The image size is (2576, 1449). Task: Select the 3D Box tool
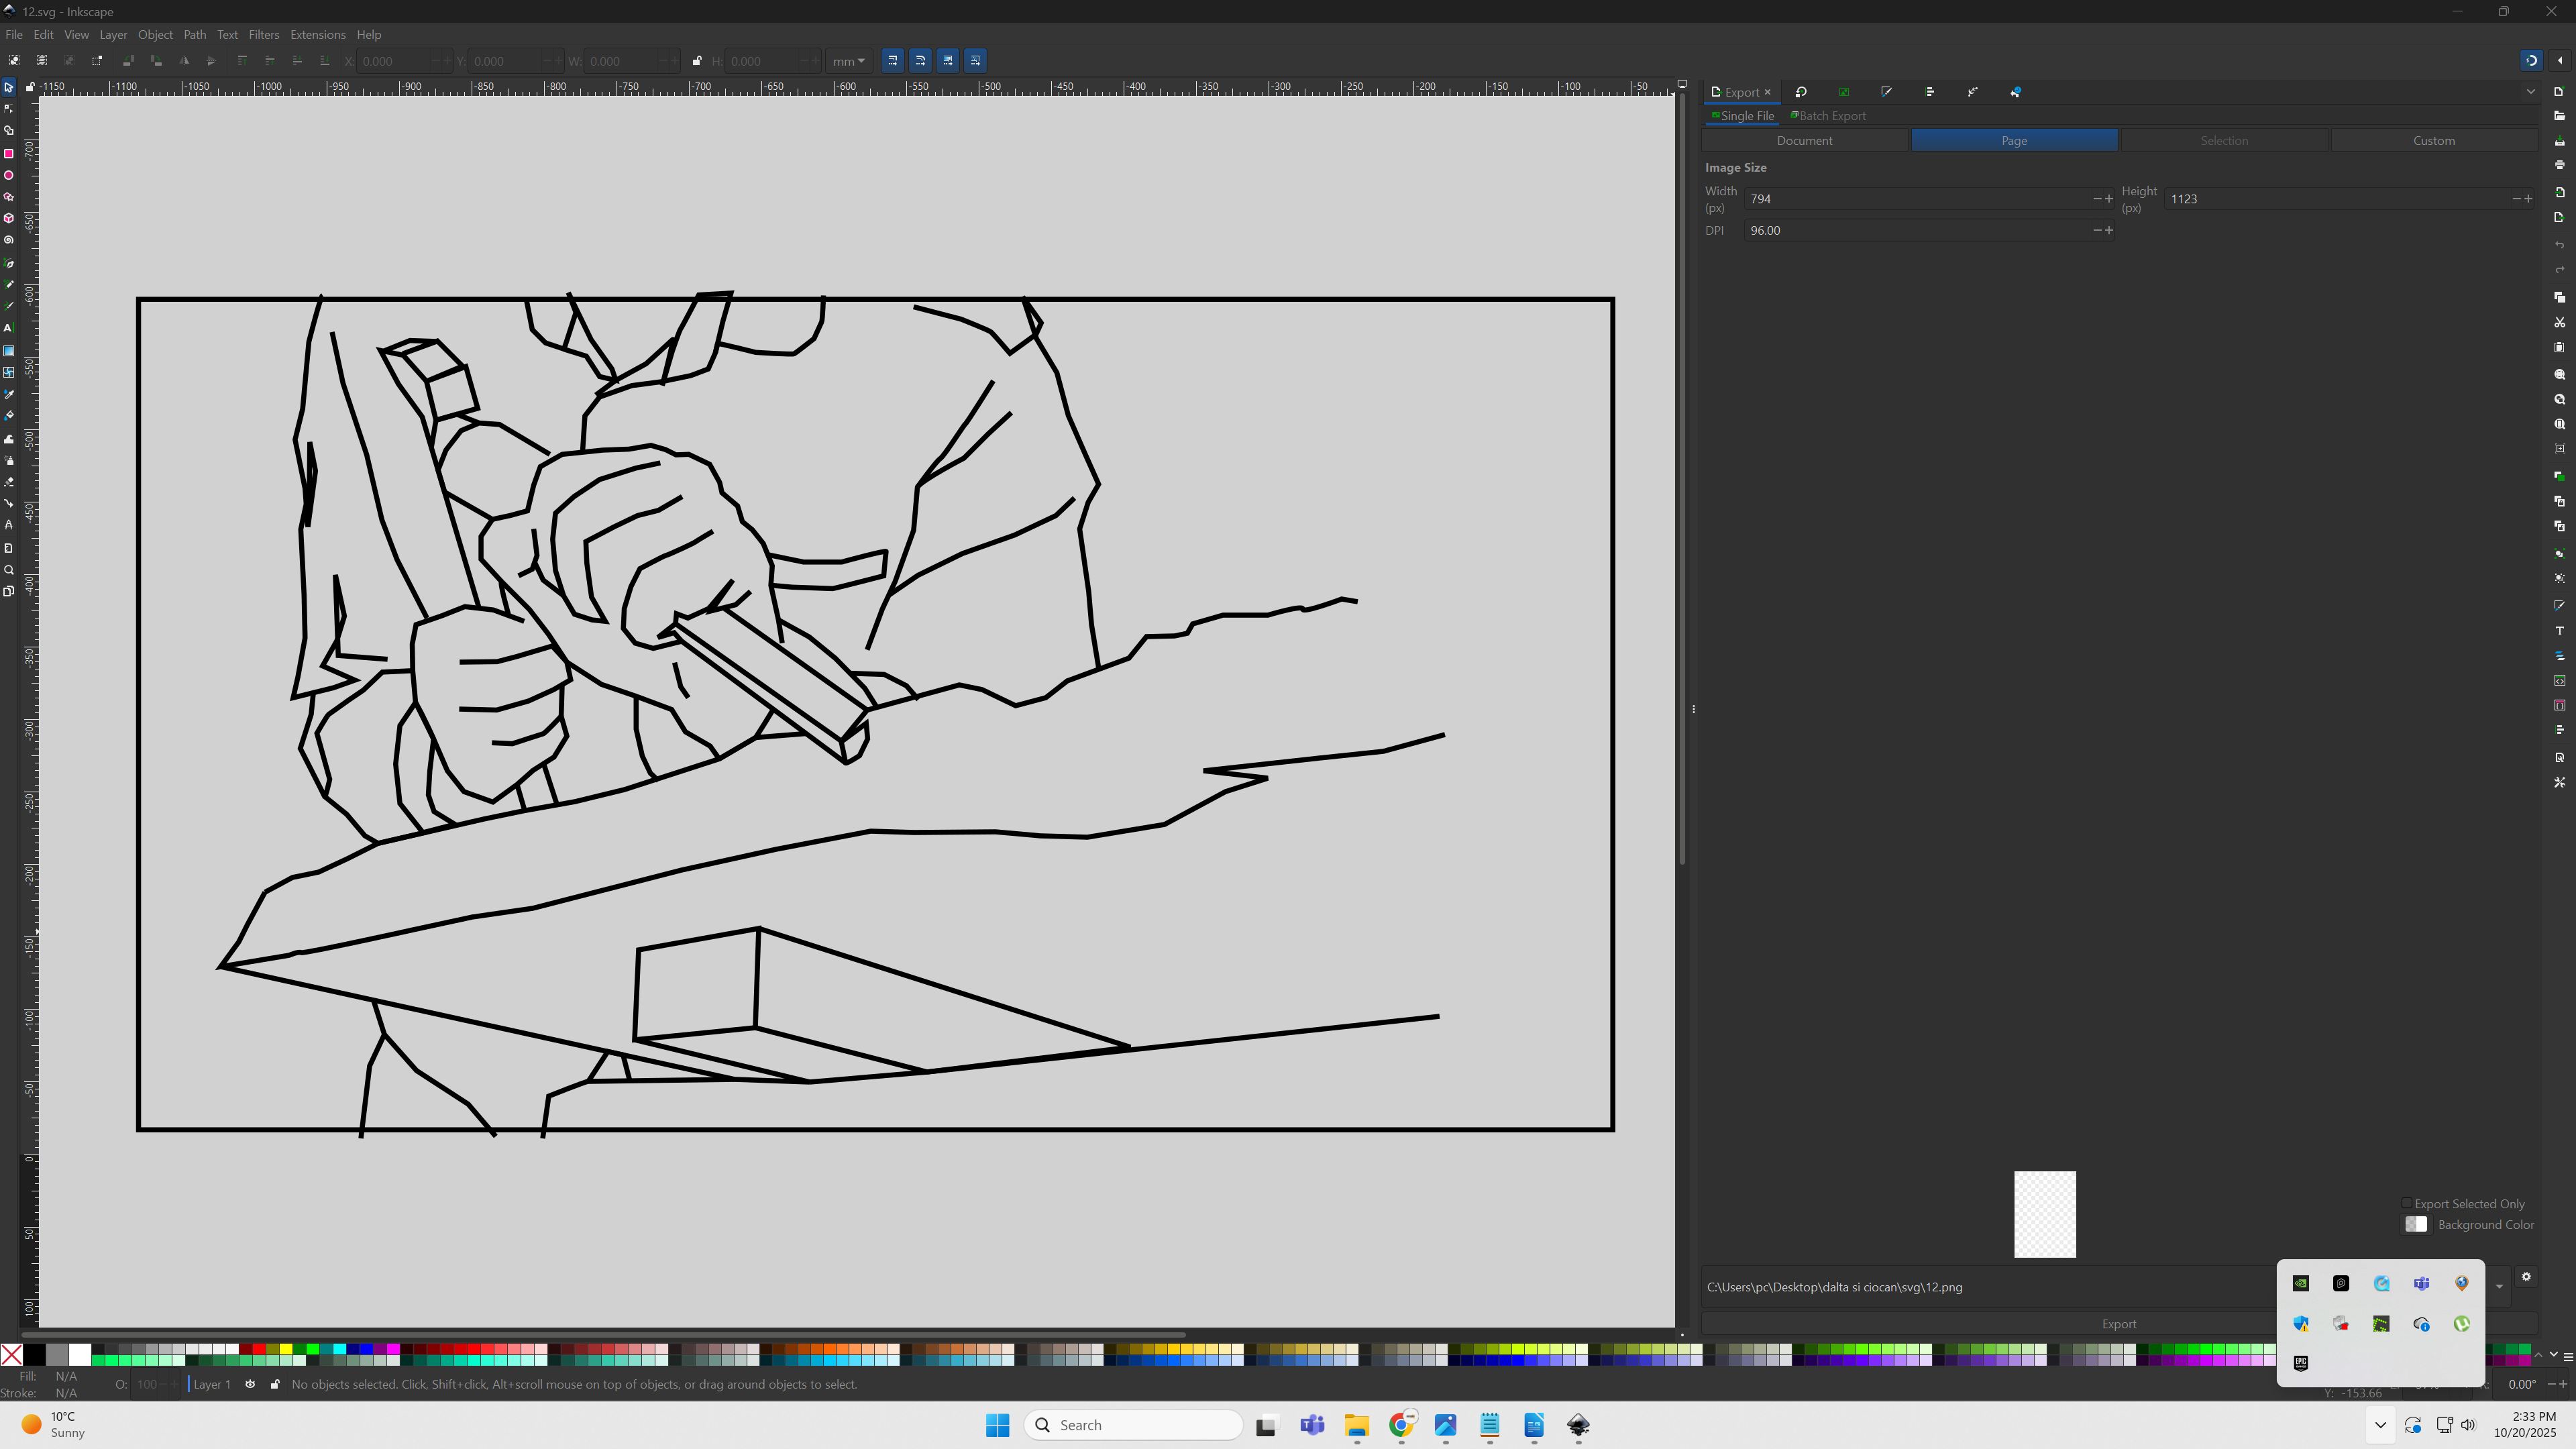(x=9, y=218)
